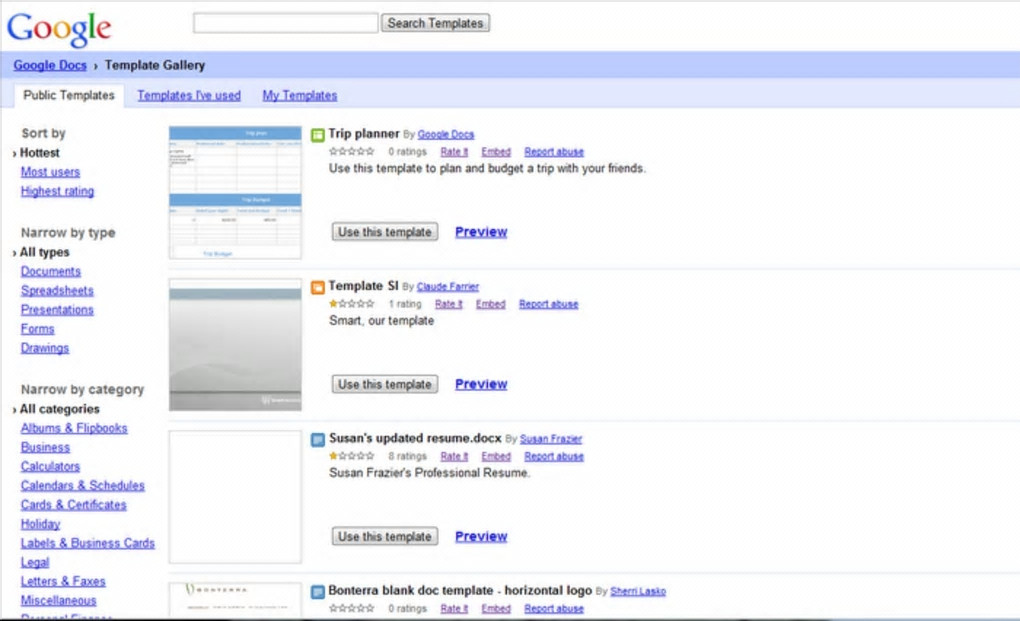
Task: Preview Susan's updated resume template
Action: (x=481, y=536)
